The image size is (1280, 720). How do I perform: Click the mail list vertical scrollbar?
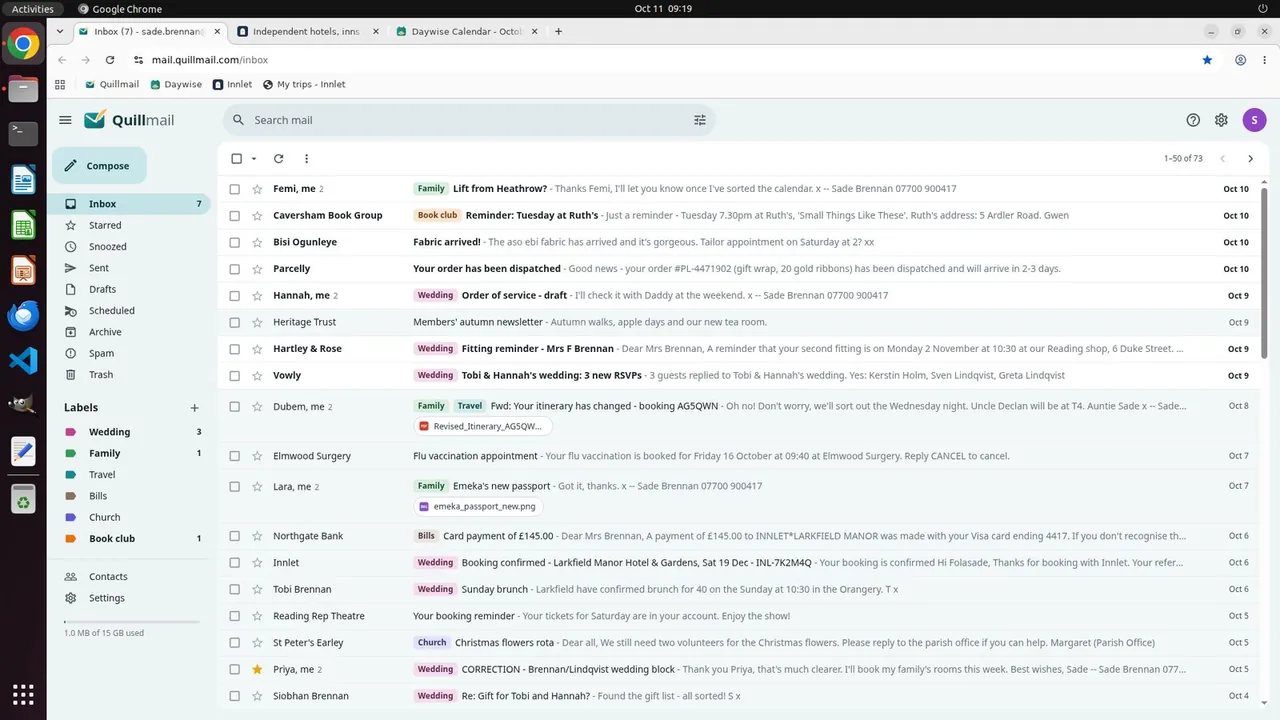coord(1264,272)
